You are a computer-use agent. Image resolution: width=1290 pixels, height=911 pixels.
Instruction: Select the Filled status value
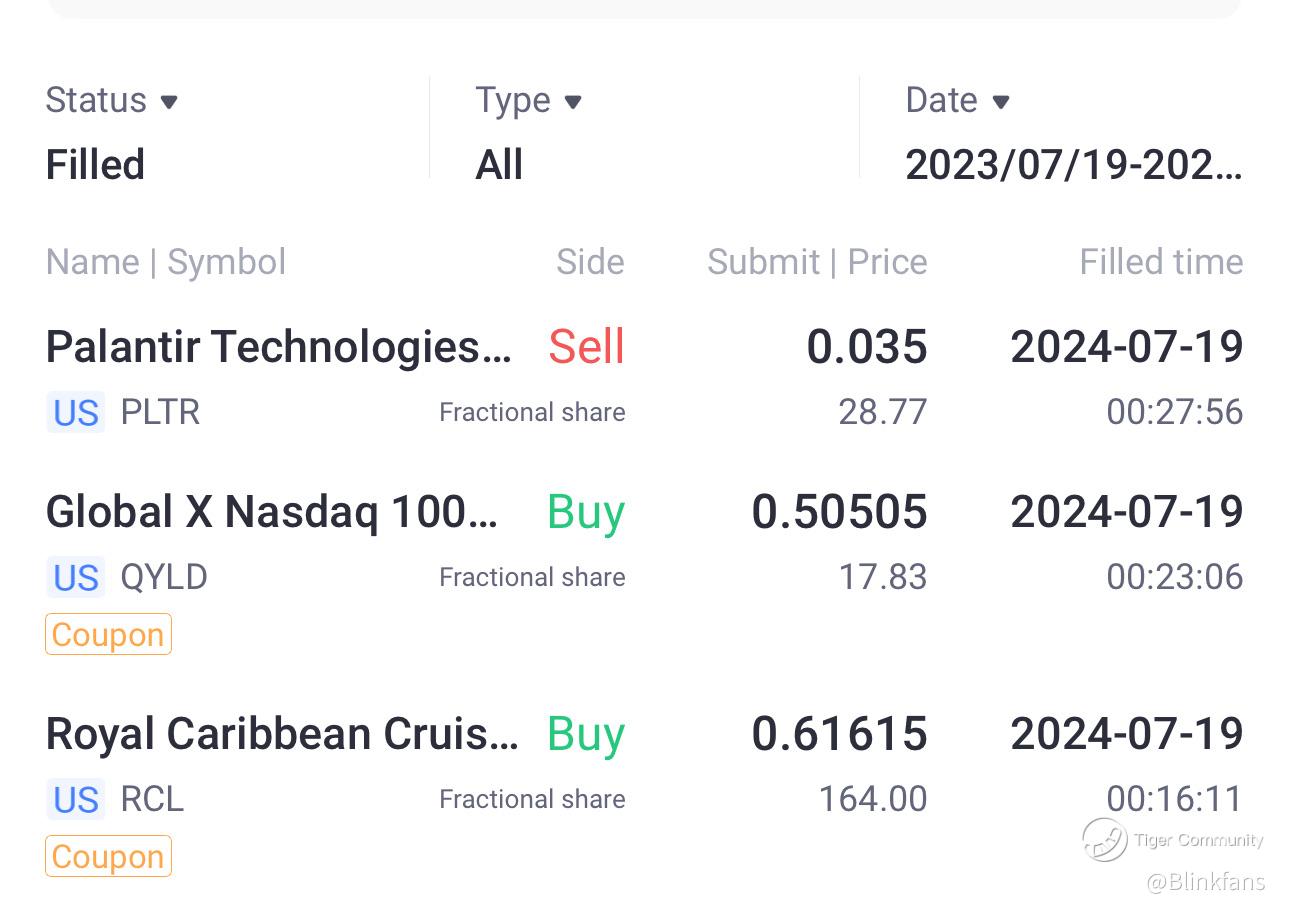point(95,165)
